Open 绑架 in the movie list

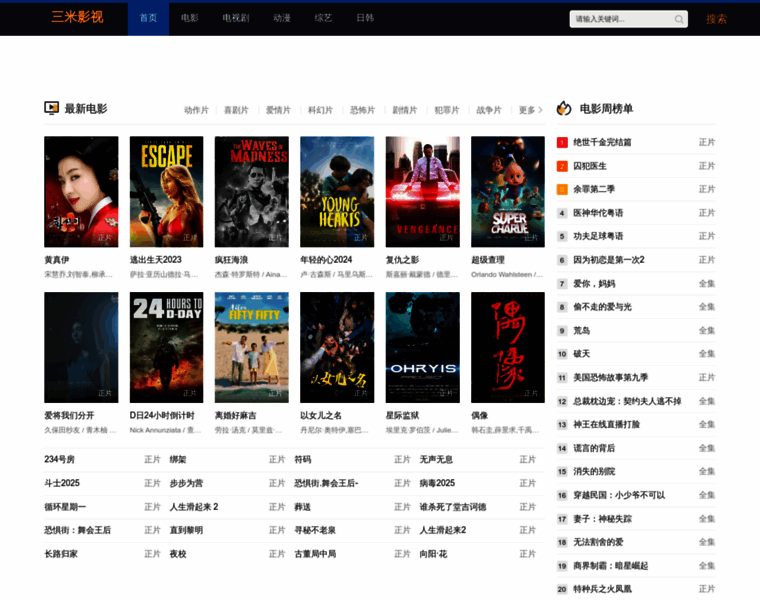(x=178, y=459)
